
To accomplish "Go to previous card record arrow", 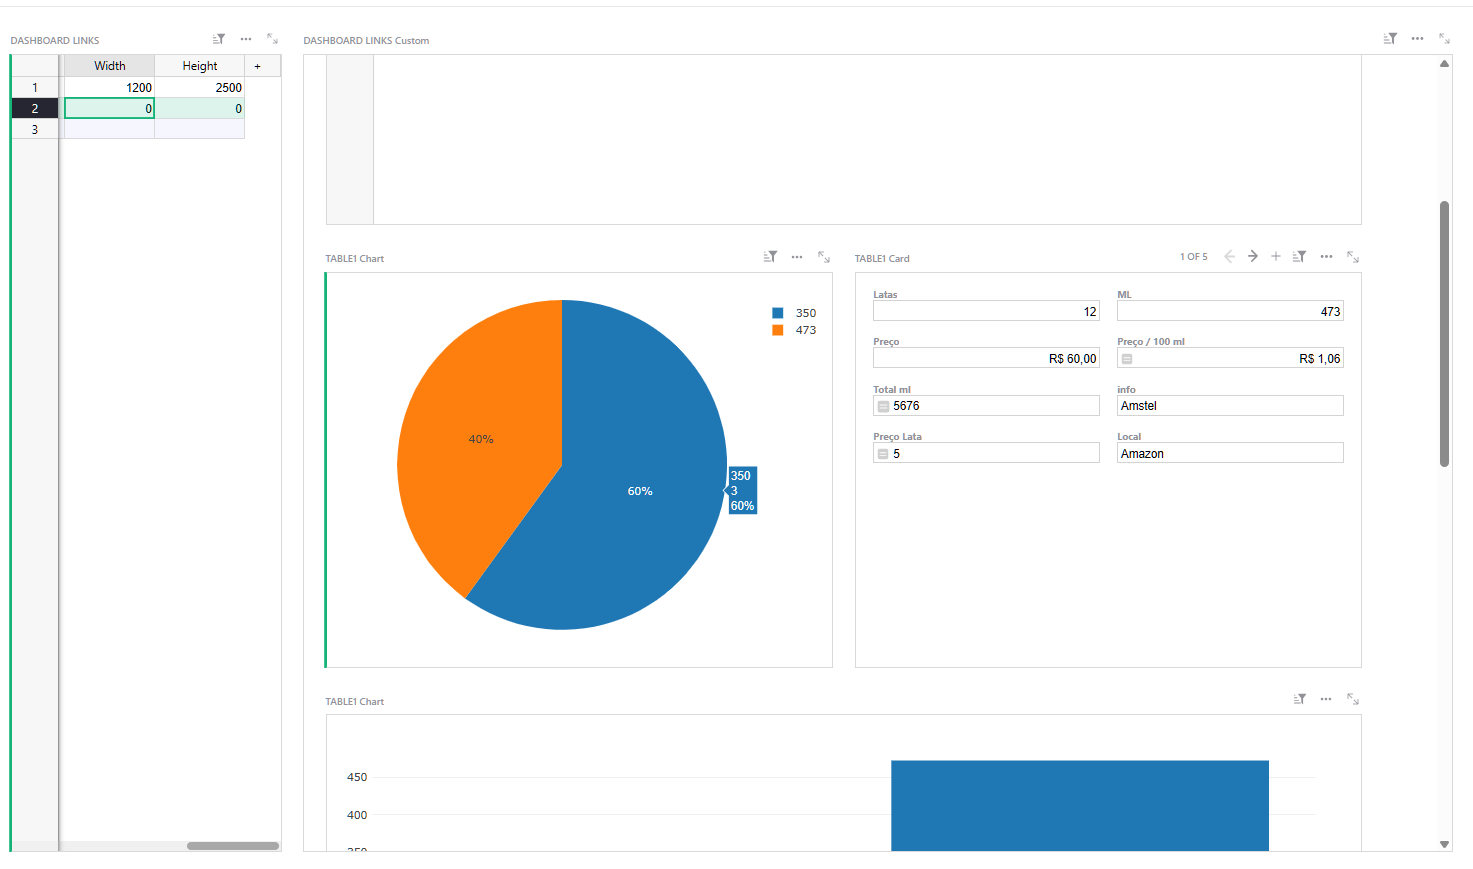I will coord(1229,257).
